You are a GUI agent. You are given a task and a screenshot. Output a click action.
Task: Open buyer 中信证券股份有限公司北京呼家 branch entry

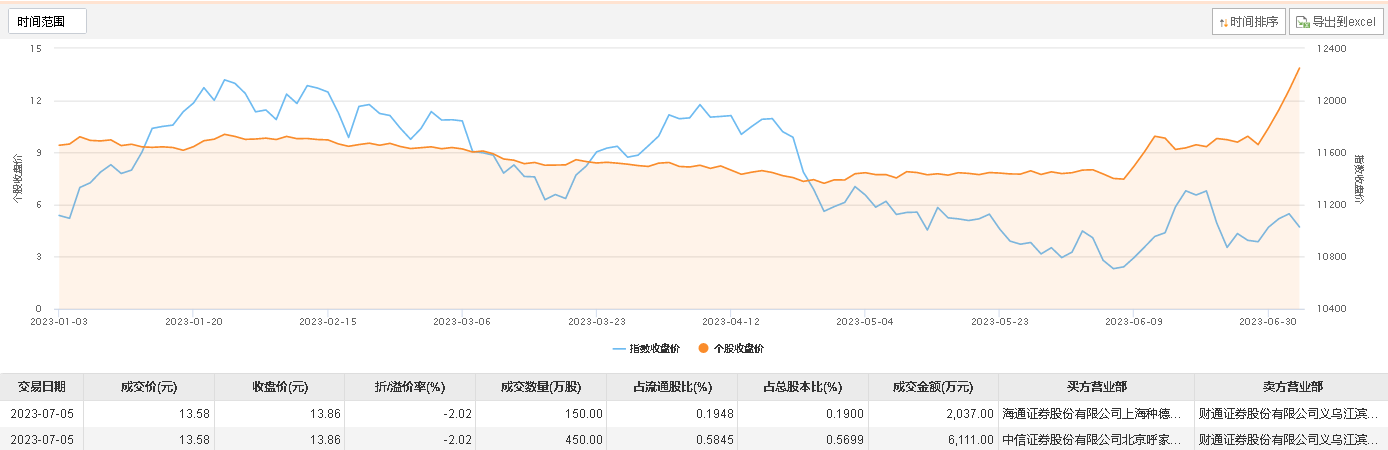pos(1096,439)
